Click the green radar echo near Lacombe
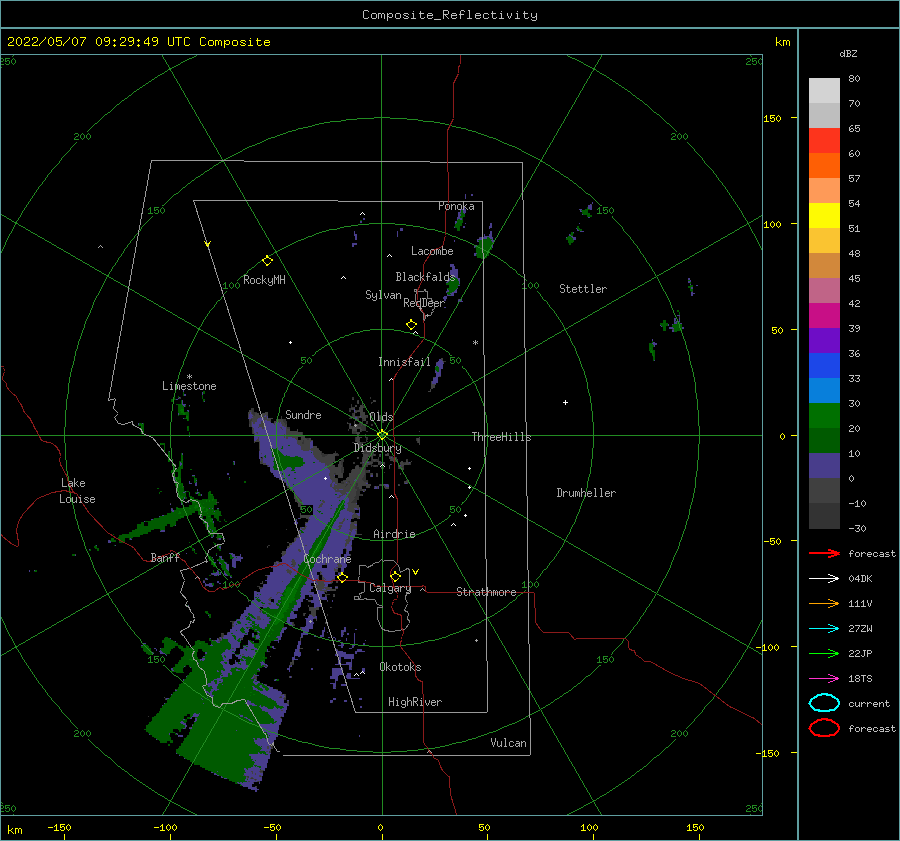The image size is (900, 841). pyautogui.click(x=484, y=247)
